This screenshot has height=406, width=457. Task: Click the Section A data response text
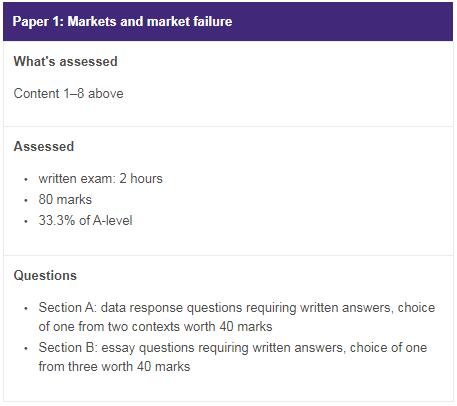pos(237,317)
